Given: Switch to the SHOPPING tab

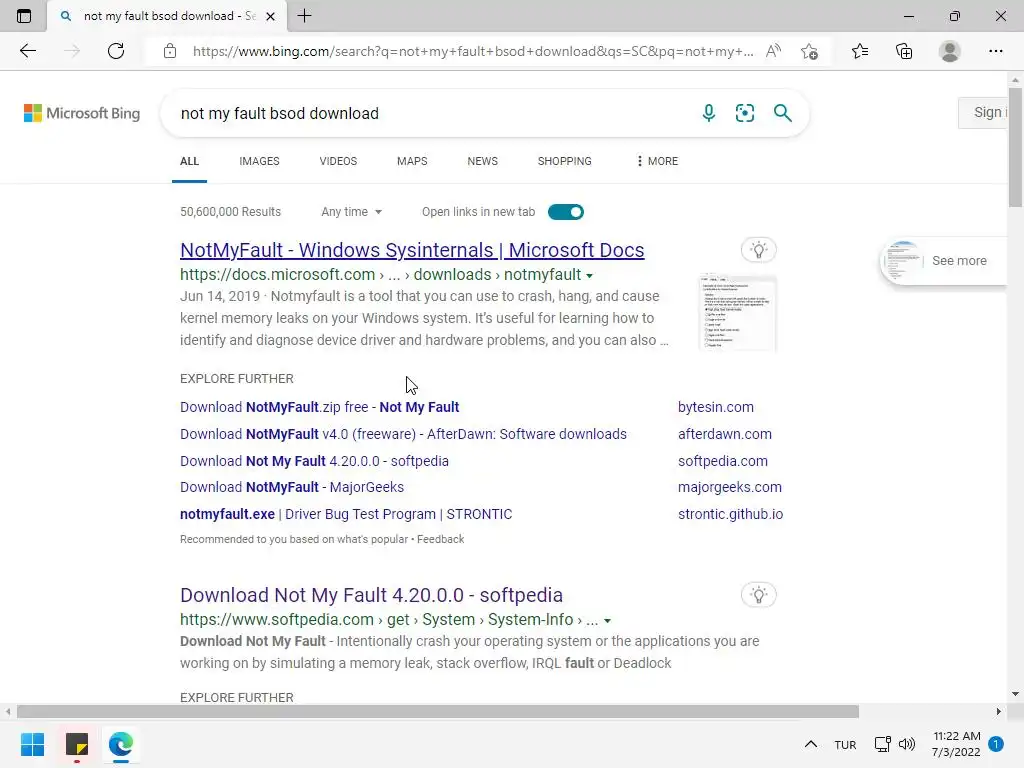Looking at the screenshot, I should (x=565, y=161).
